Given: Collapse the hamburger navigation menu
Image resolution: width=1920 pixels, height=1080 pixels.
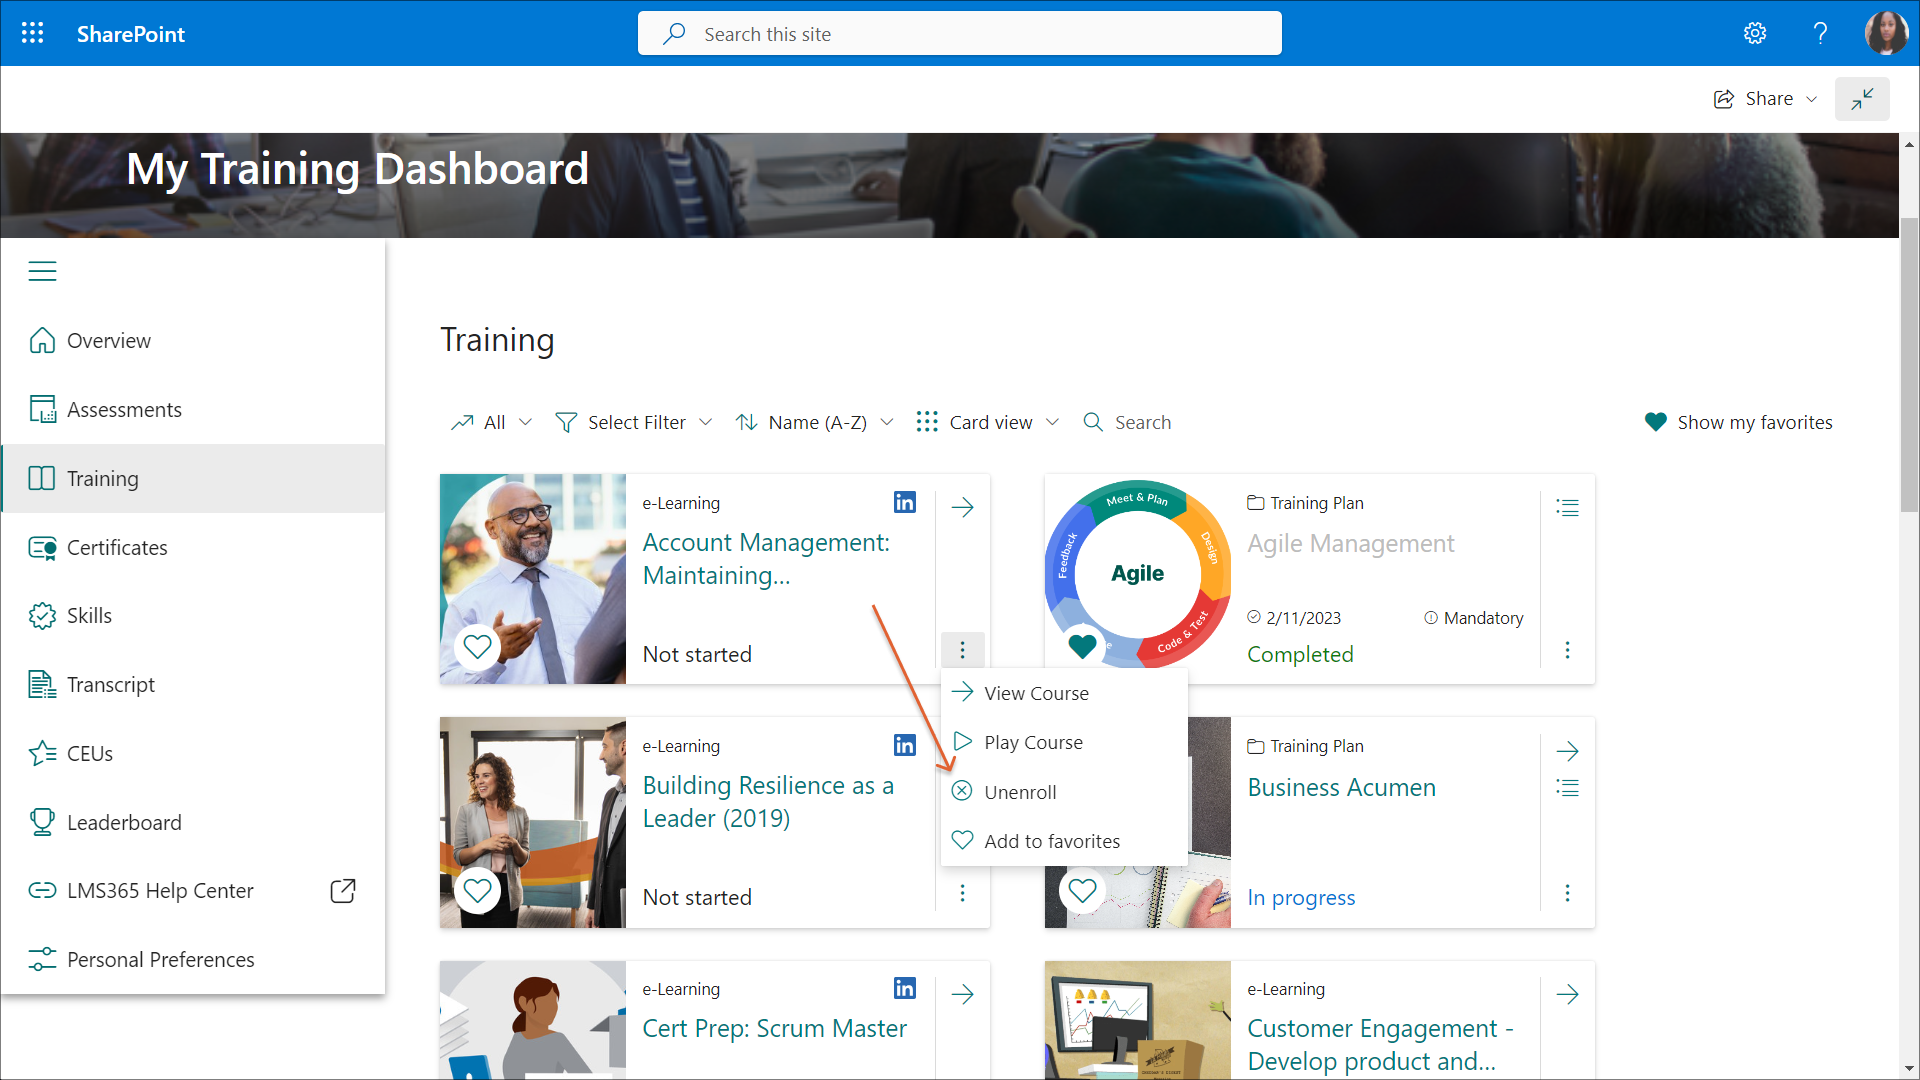Looking at the screenshot, I should pos(42,271).
